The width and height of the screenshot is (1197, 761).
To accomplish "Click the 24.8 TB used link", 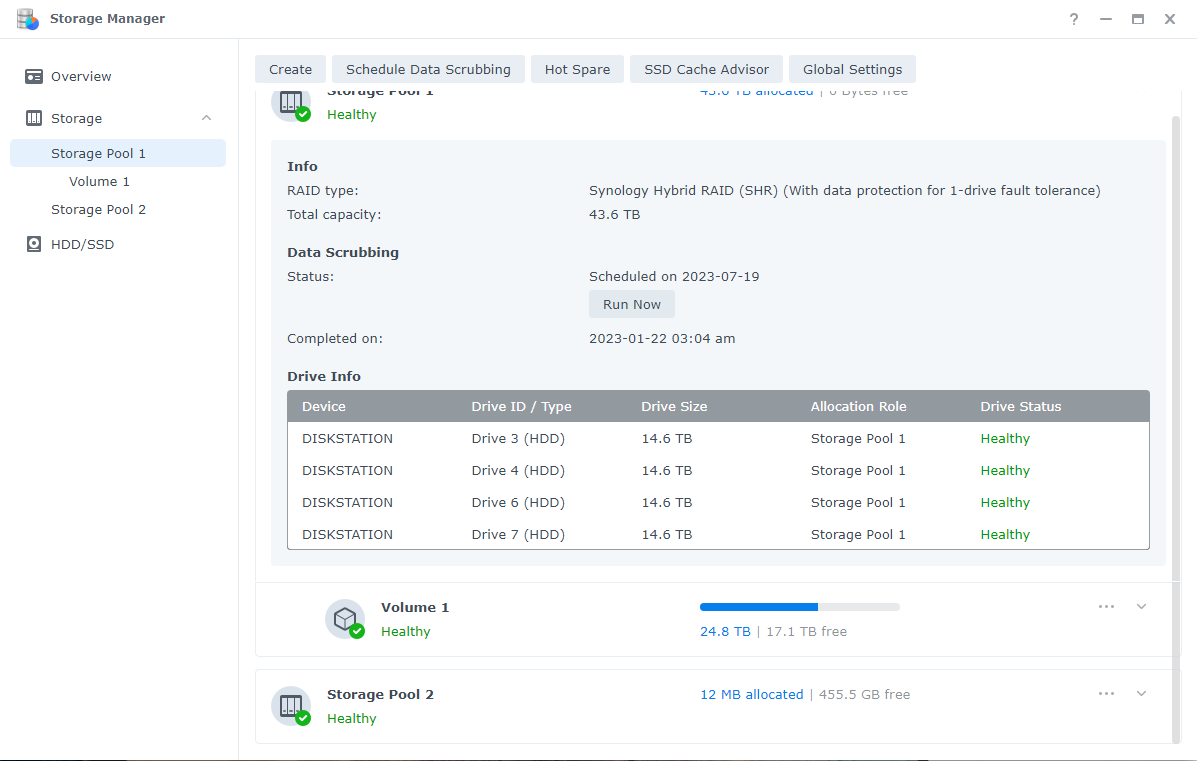I will click(x=725, y=632).
